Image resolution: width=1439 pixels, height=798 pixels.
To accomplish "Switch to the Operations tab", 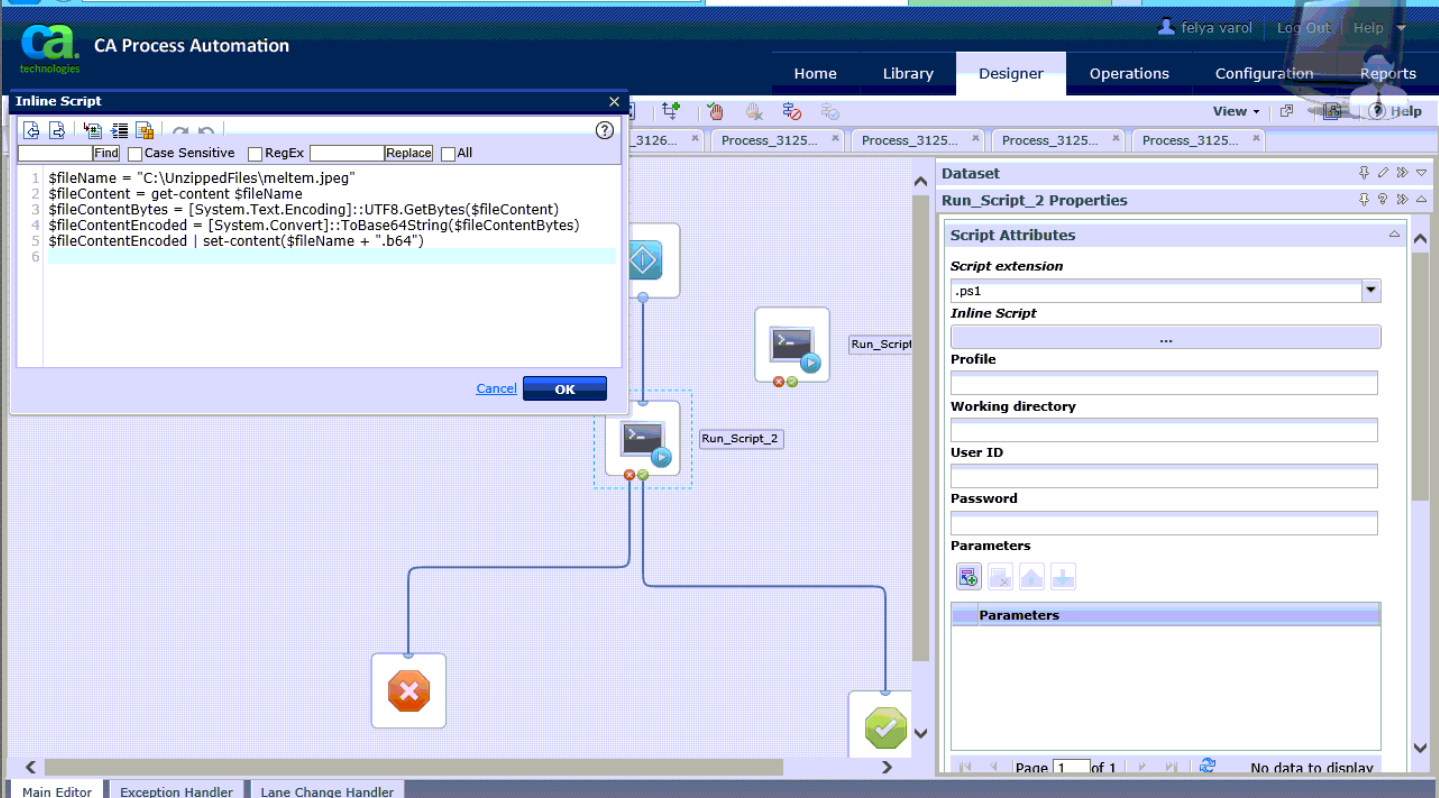I will pyautogui.click(x=1129, y=73).
